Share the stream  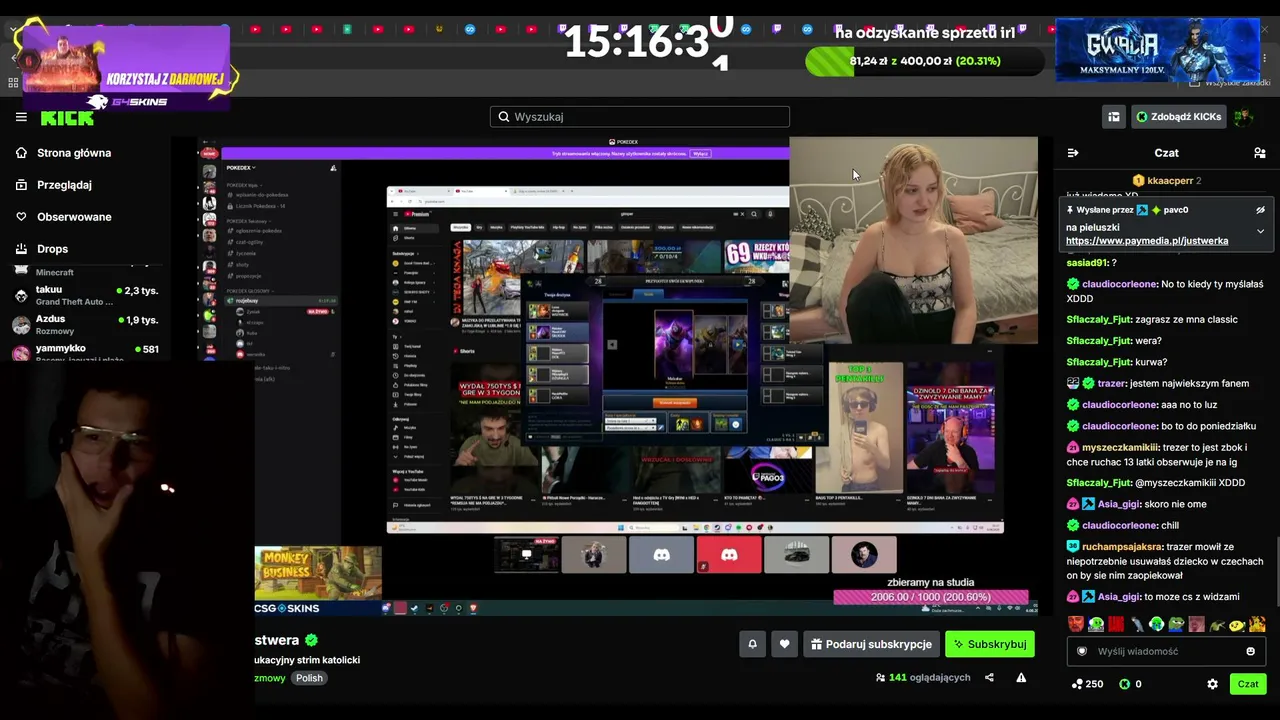pyautogui.click(x=989, y=678)
